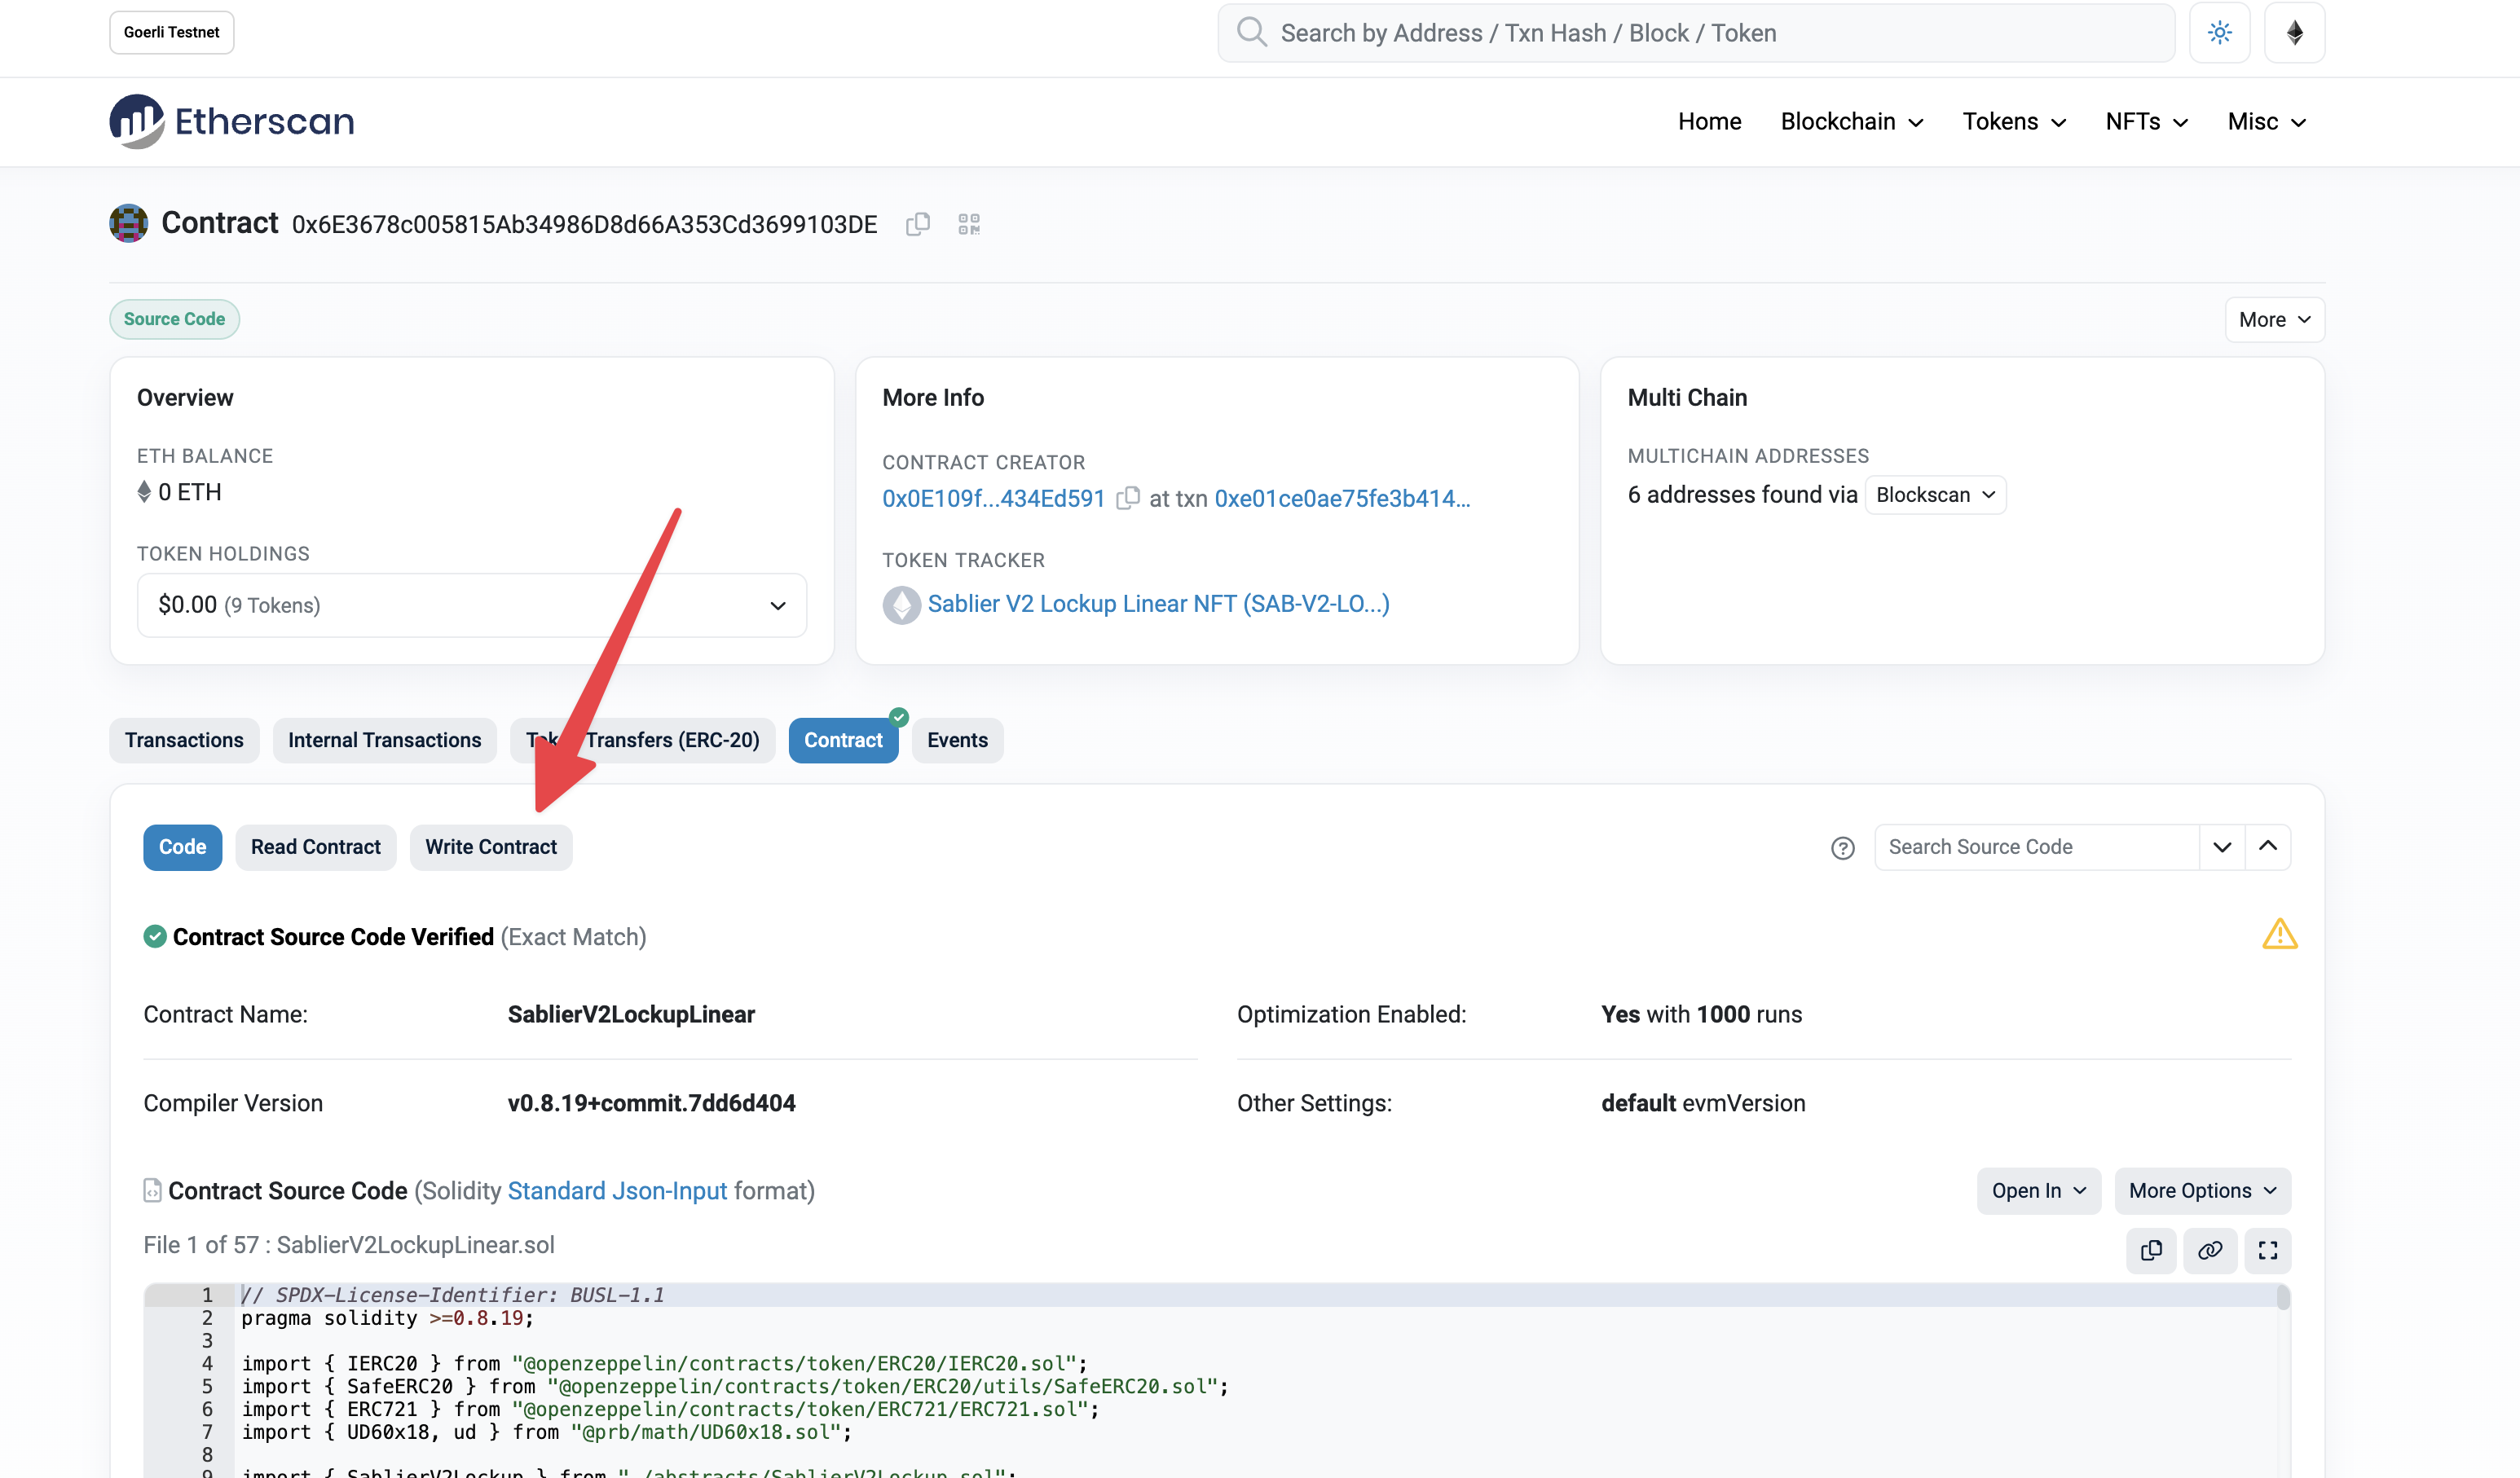Viewport: 2520px width, 1478px height.
Task: Switch to the Internal Transactions tab
Action: coord(384,741)
